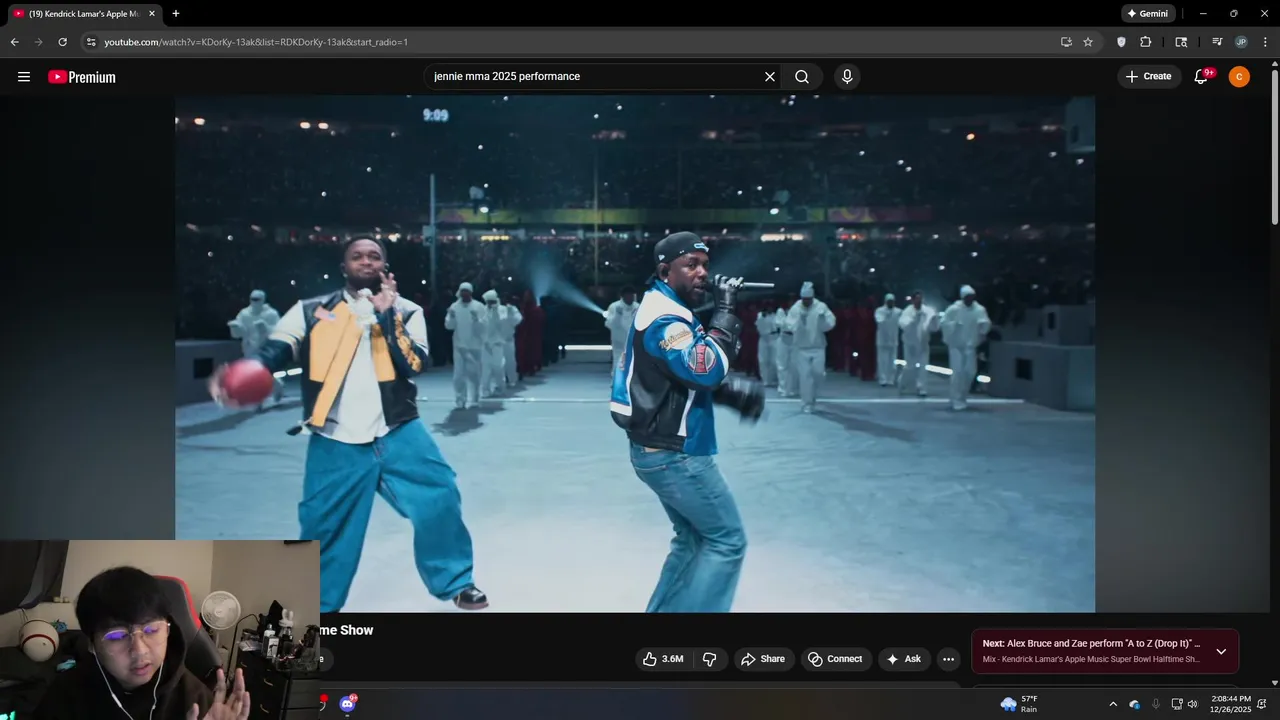
Task: Open the shield extension icon
Action: (1121, 42)
